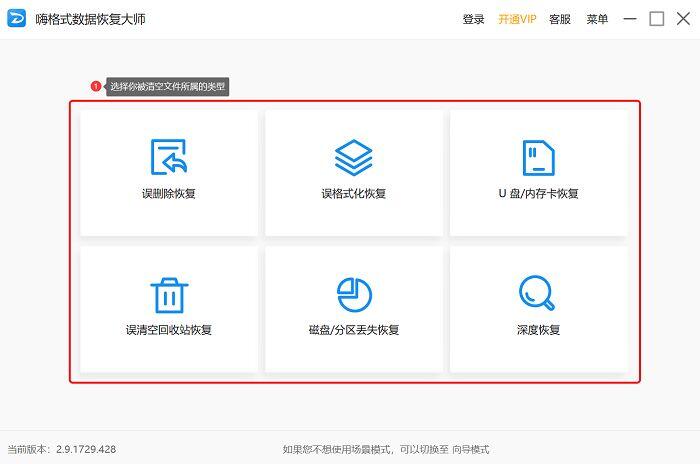Viewport: 700px width, 464px height.
Task: Click the app logo in title bar
Action: tap(17, 19)
